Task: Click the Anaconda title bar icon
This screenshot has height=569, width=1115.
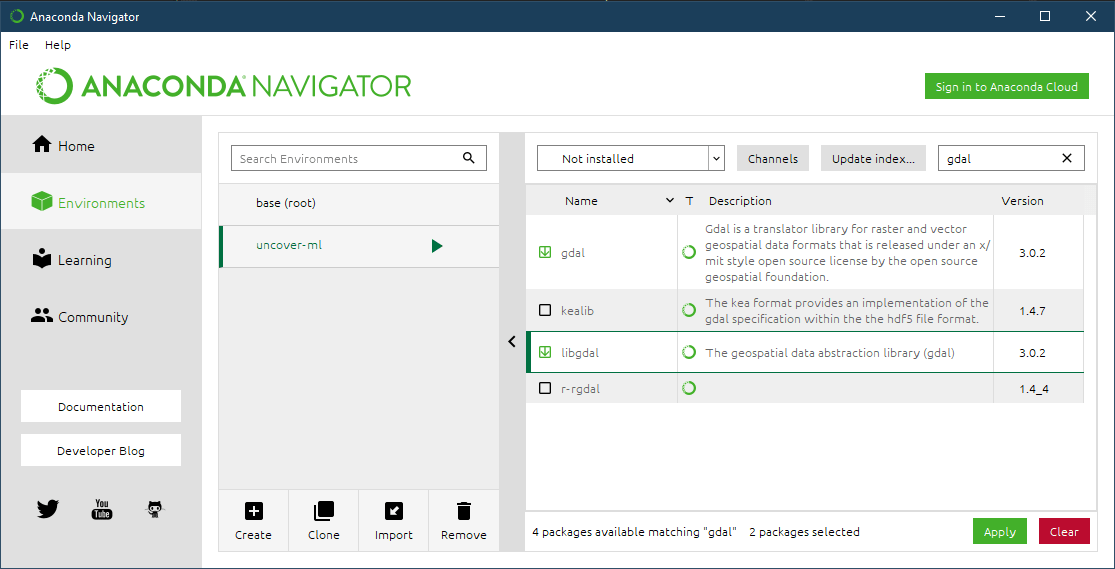Action: [x=16, y=16]
